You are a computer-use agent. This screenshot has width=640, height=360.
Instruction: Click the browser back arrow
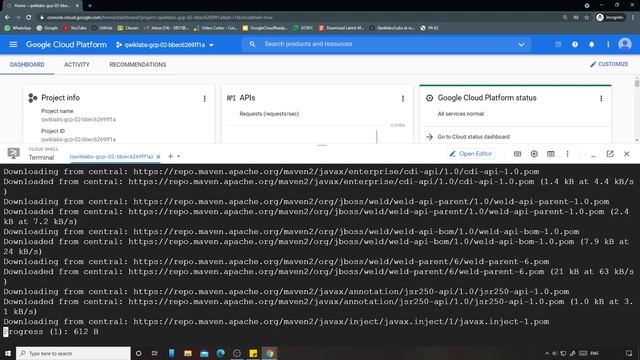7,17
